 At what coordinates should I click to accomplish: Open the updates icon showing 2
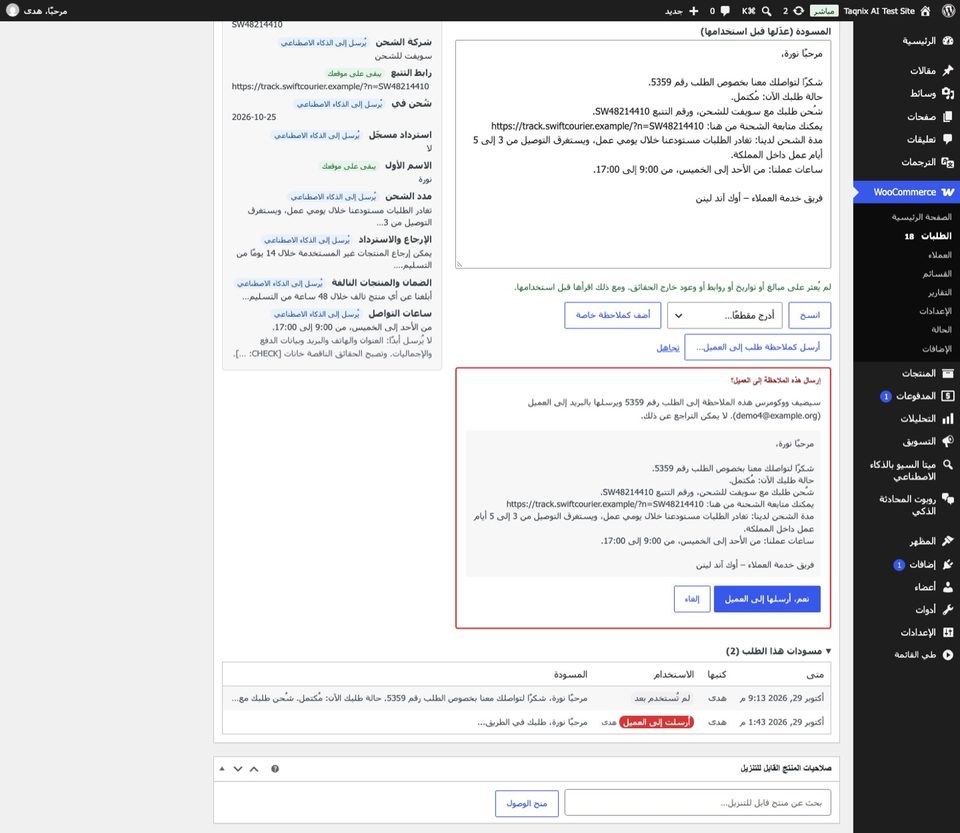(x=798, y=10)
